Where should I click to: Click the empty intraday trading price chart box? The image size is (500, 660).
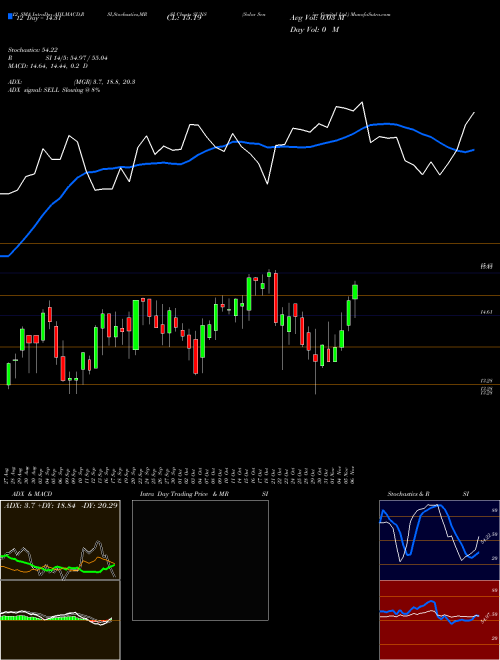click(x=200, y=560)
